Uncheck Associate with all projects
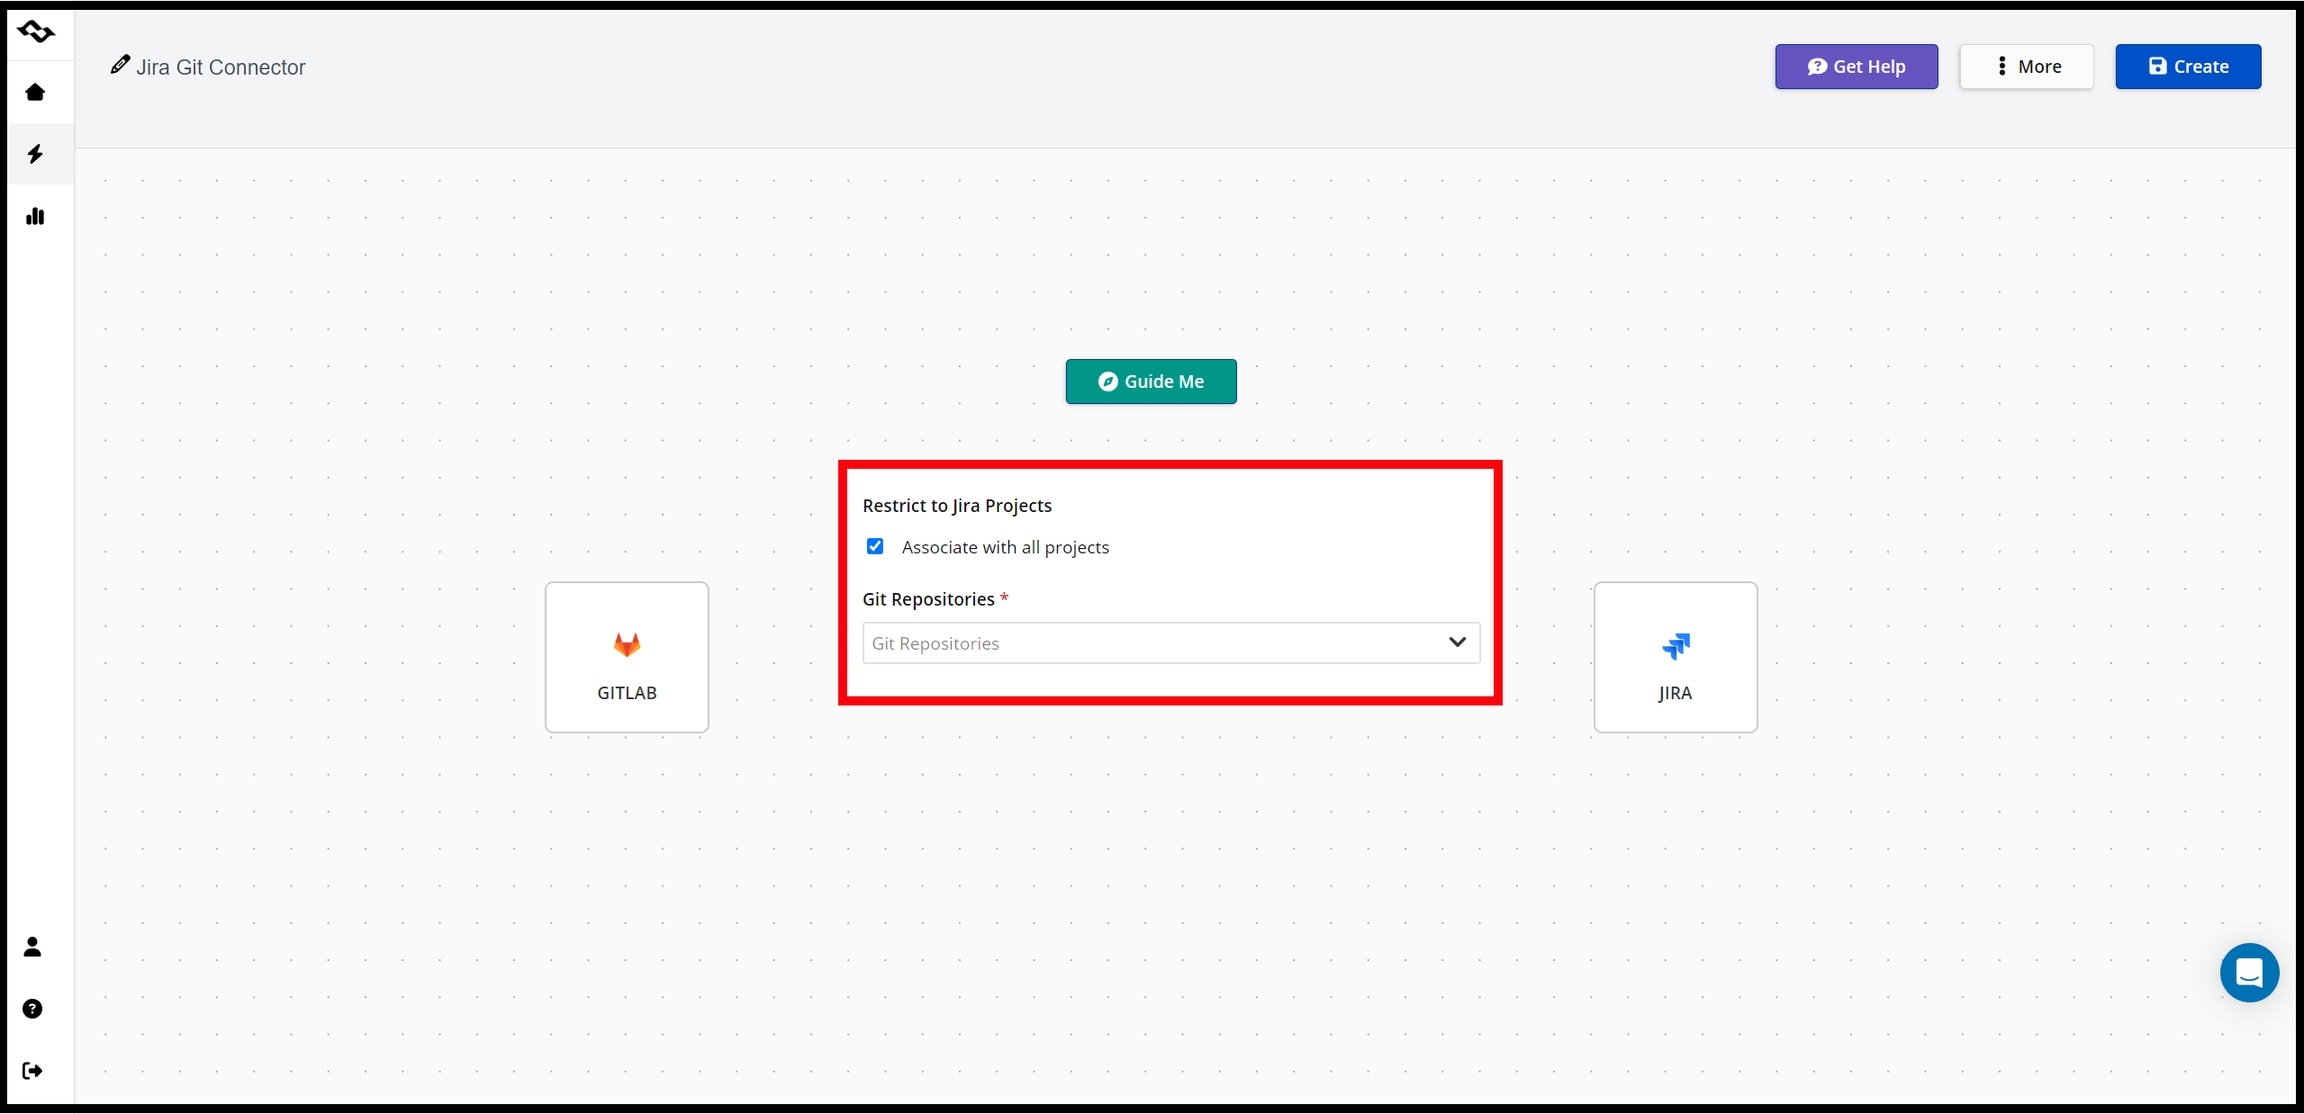The image size is (2304, 1114). pyautogui.click(x=875, y=546)
